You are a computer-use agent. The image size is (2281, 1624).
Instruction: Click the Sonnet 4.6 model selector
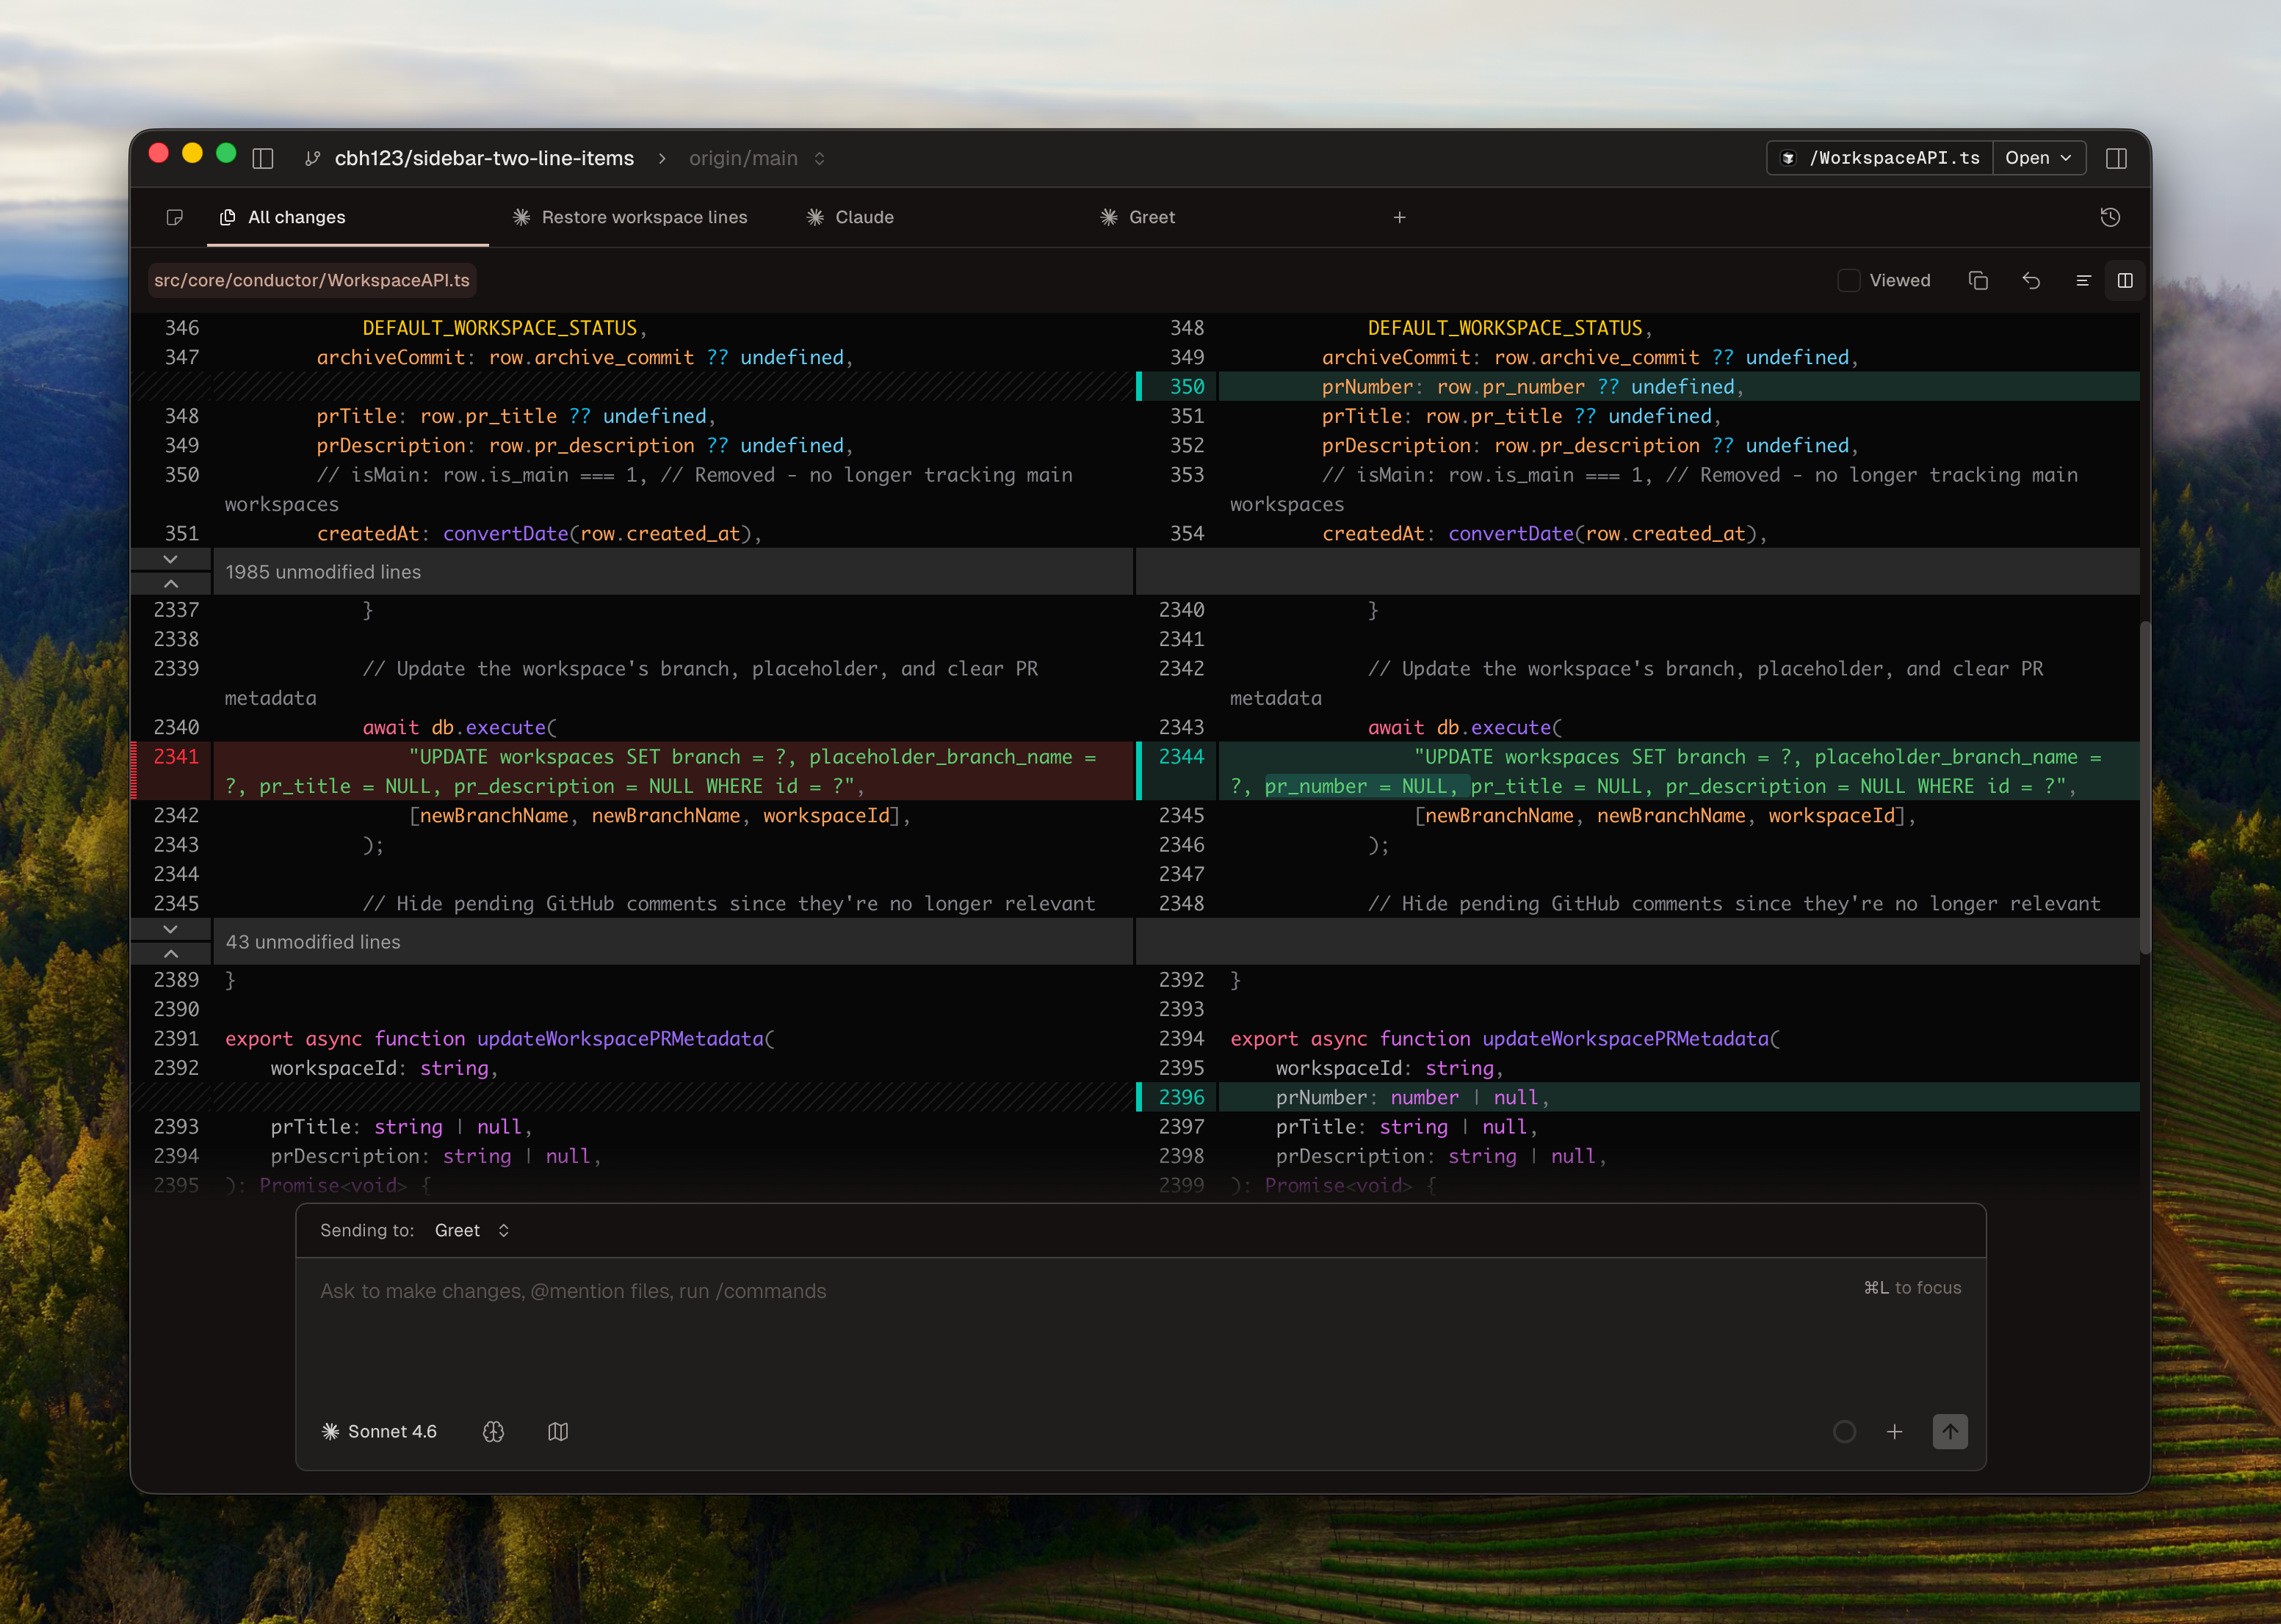(379, 1431)
